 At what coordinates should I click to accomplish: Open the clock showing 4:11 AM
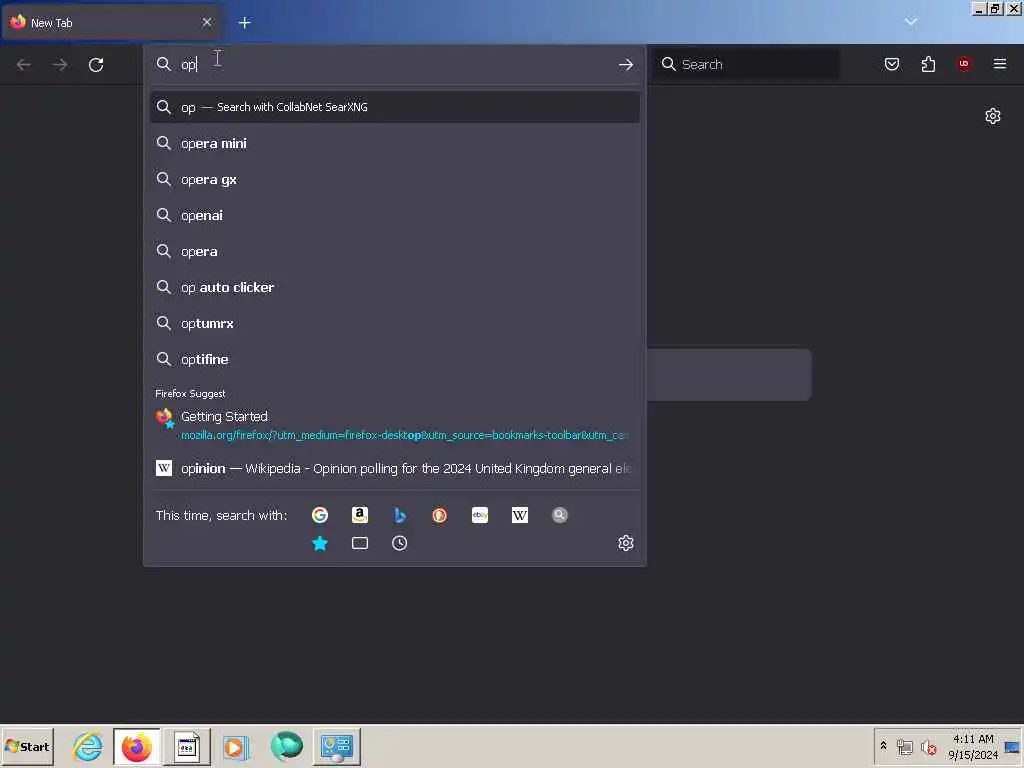pyautogui.click(x=973, y=747)
